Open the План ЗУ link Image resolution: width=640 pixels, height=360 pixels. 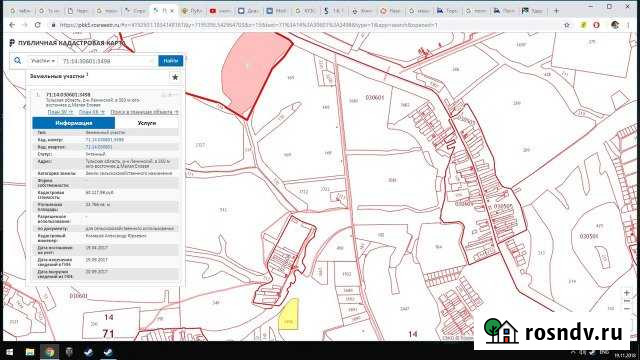tap(60, 112)
